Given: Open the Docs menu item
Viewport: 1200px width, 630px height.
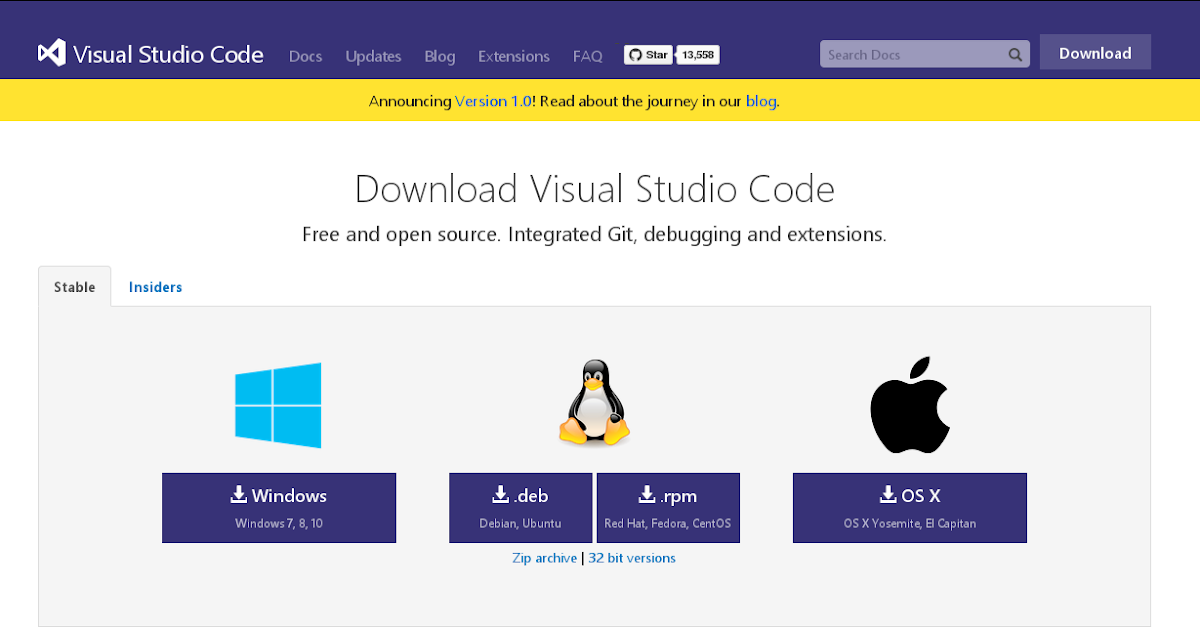Looking at the screenshot, I should (305, 56).
